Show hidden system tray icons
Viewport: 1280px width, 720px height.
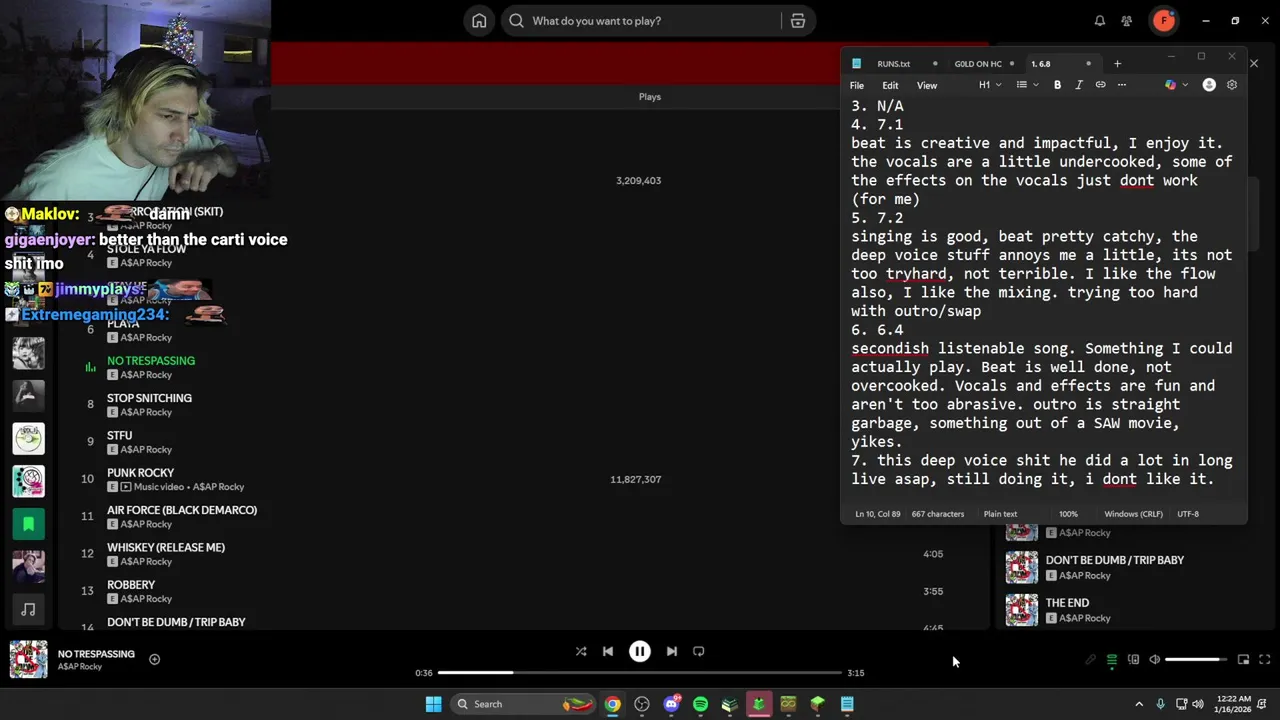[x=1138, y=704]
